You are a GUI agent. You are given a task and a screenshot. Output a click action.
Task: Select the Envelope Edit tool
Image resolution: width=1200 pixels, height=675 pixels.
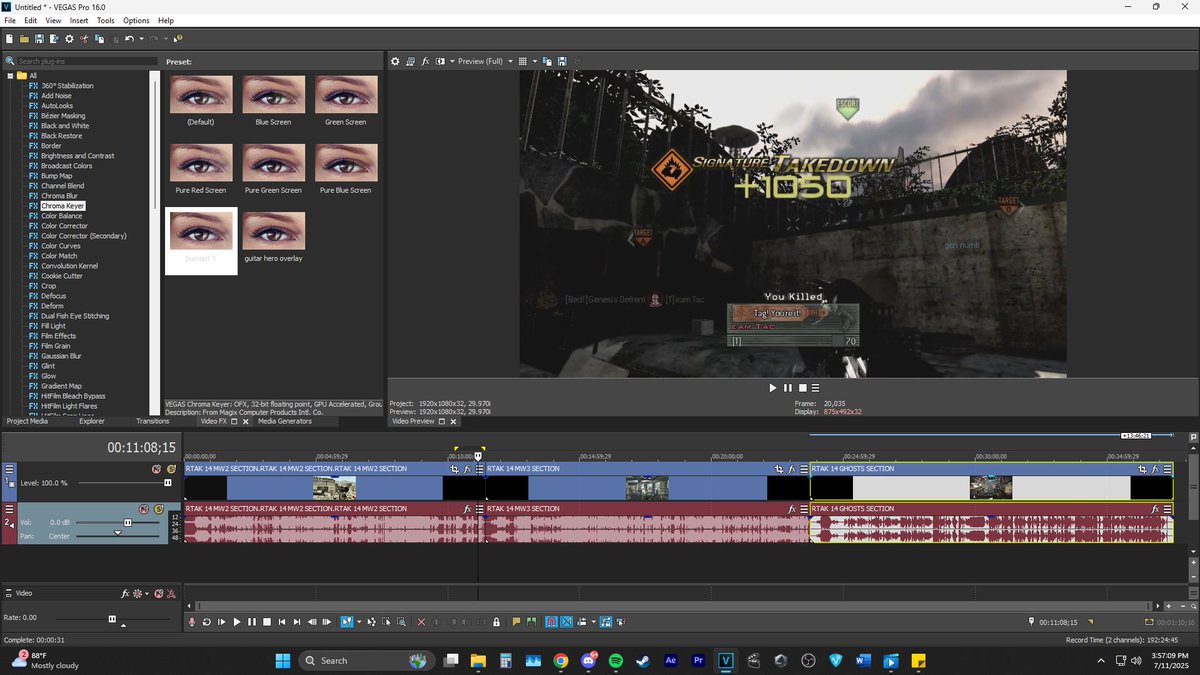pos(372,621)
